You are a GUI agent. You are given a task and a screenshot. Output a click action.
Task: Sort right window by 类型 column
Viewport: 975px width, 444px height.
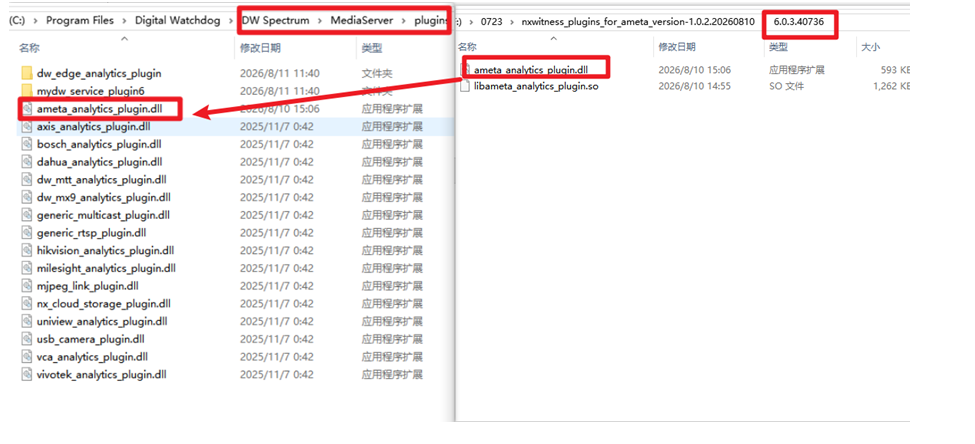click(x=779, y=47)
